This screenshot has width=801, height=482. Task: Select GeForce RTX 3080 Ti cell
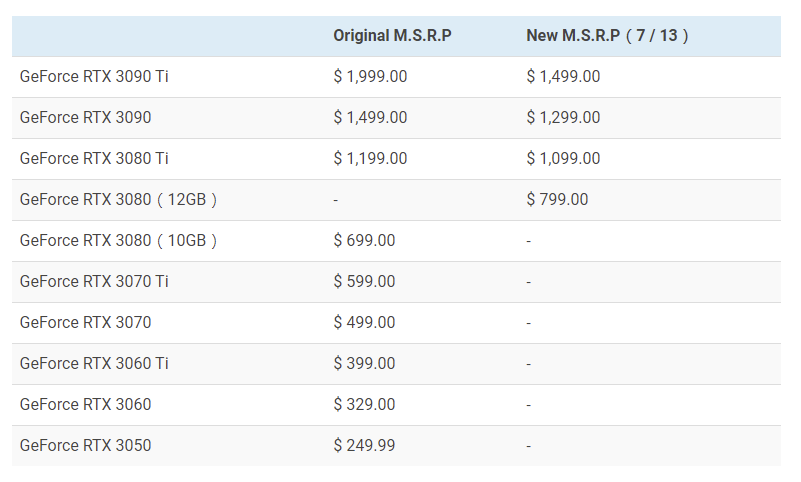[94, 158]
